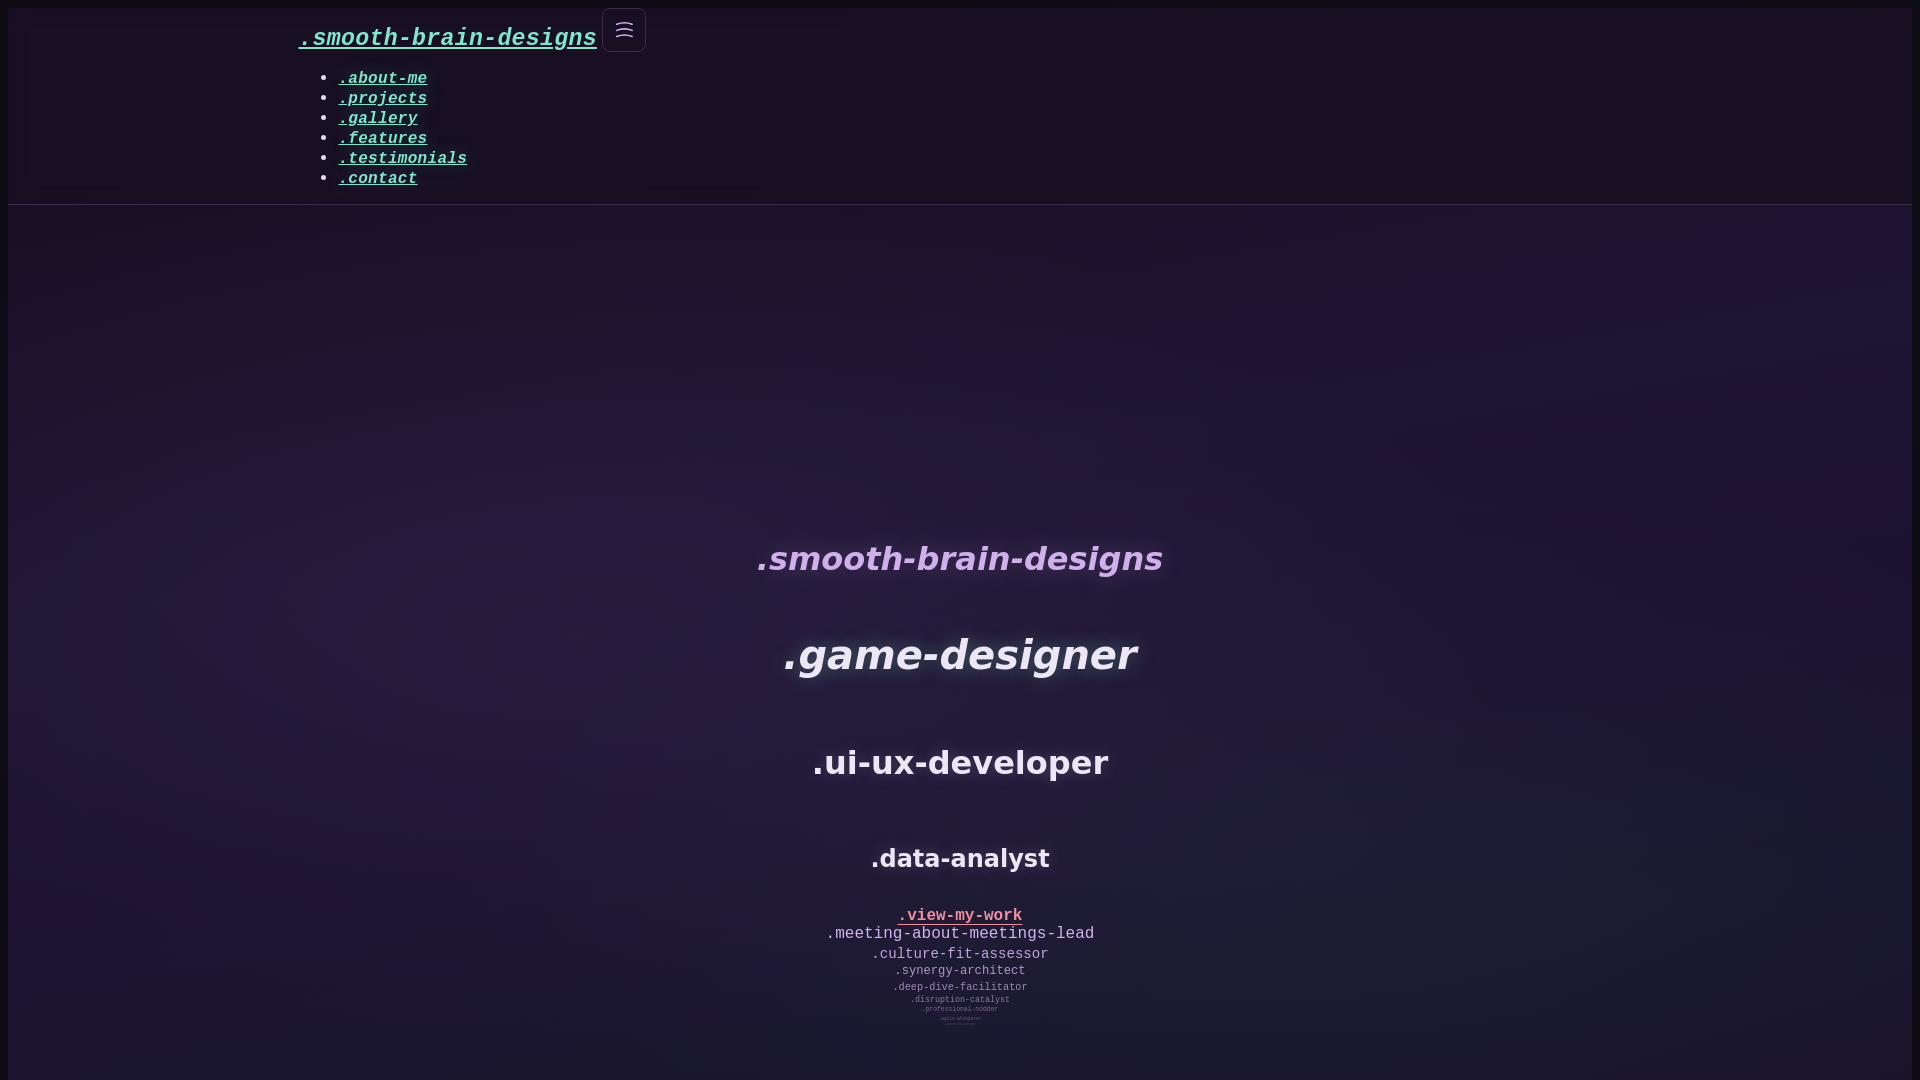Screen dimensions: 1920x1080
Task: Open the .projects nav link
Action: coord(382,98)
